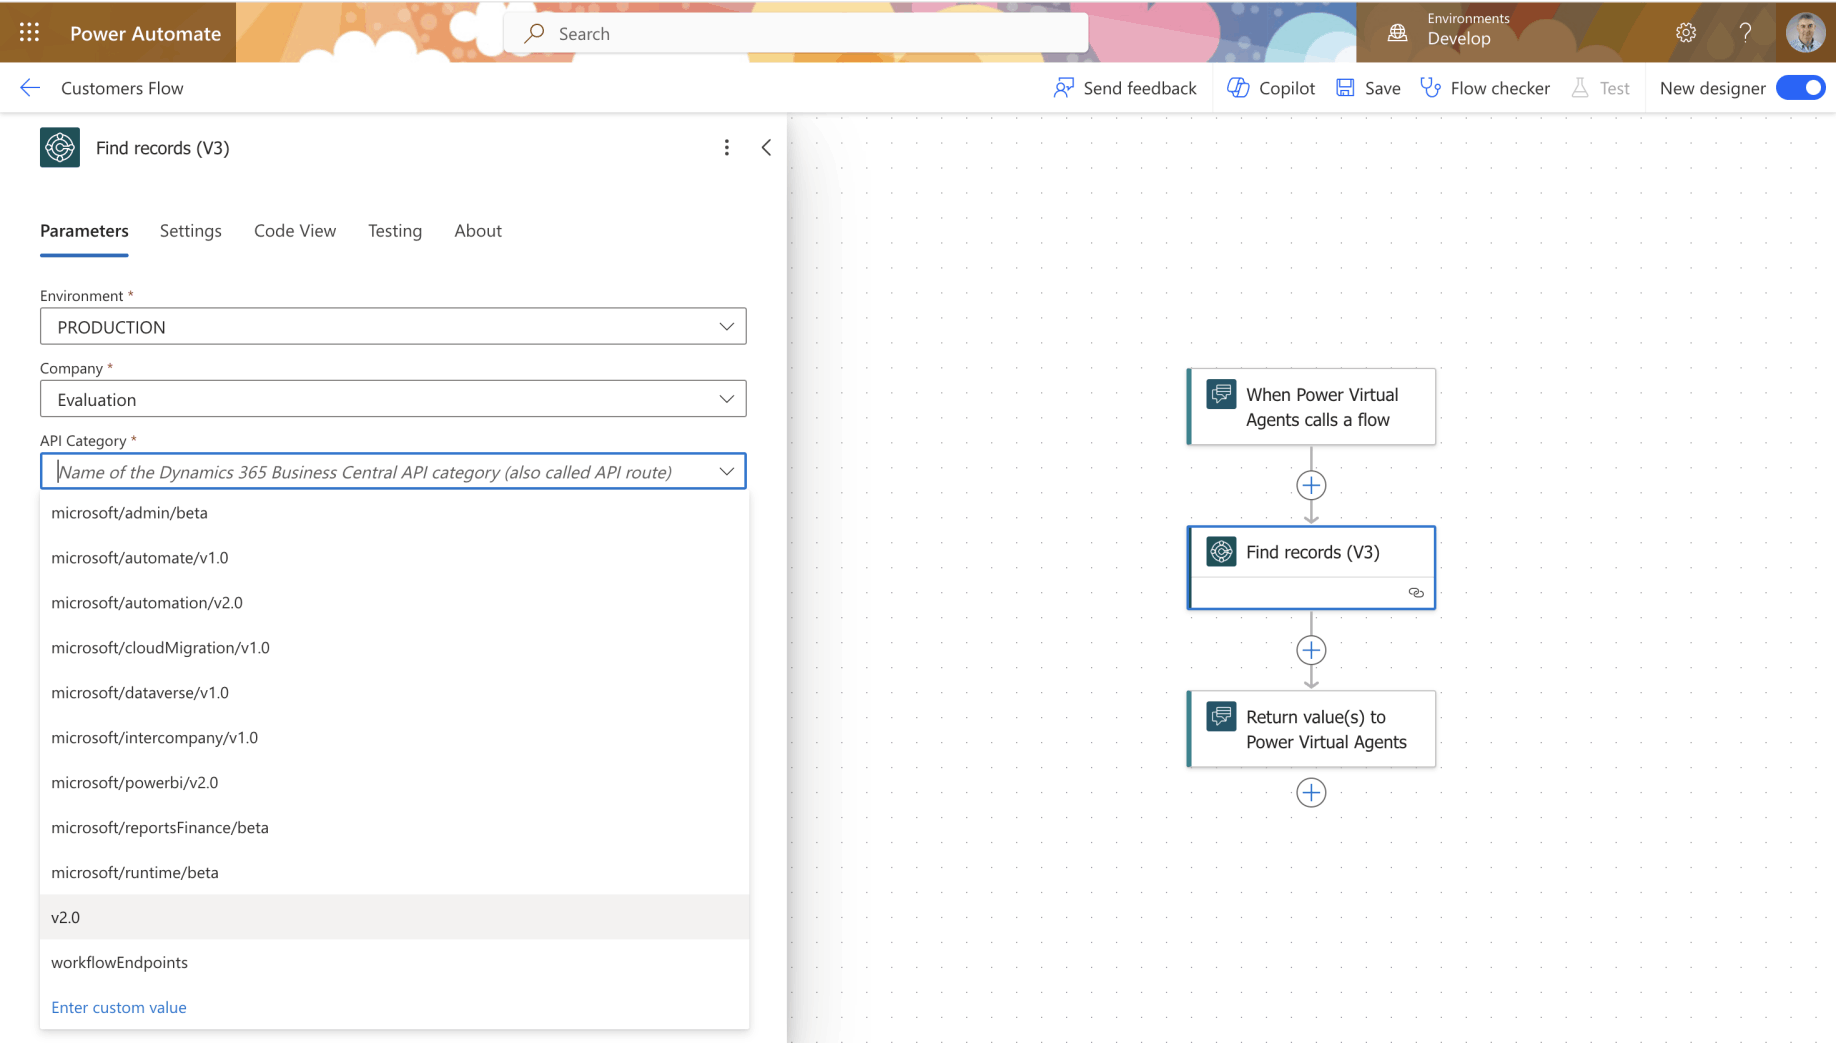Click the API Category dropdown chevron

(727, 472)
